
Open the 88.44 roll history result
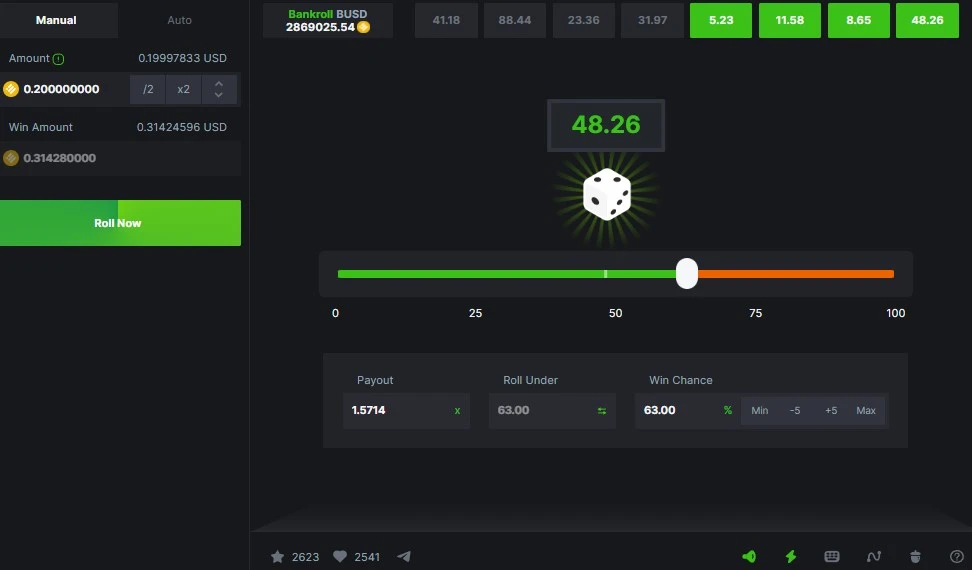(515, 20)
